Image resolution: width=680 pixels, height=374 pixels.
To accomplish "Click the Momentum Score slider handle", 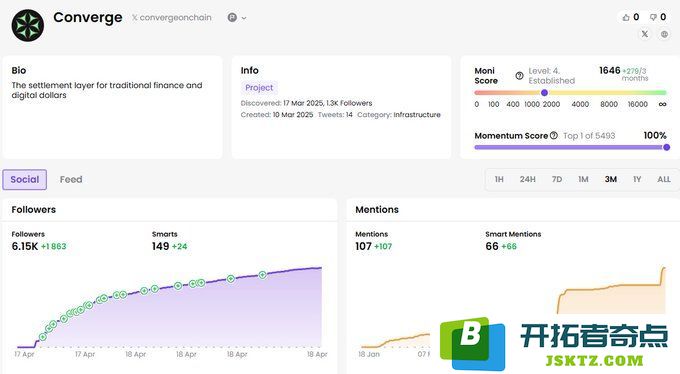I will [x=667, y=148].
